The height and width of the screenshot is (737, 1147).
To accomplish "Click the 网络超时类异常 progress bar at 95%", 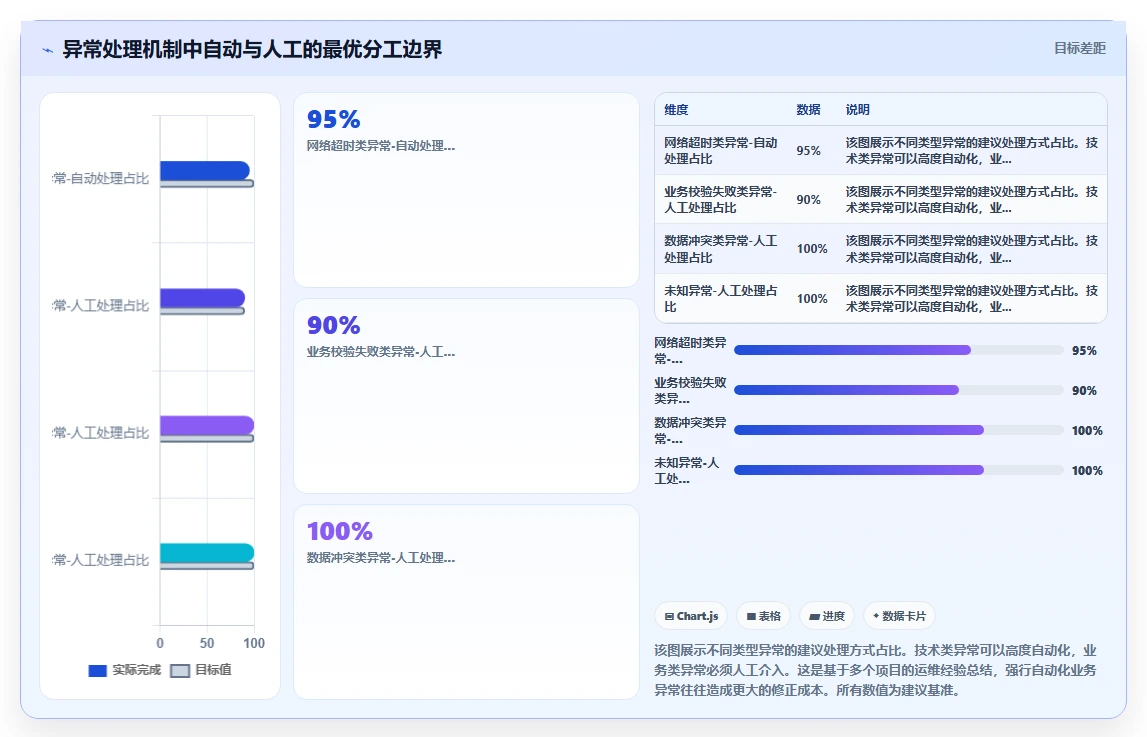I will coord(898,350).
